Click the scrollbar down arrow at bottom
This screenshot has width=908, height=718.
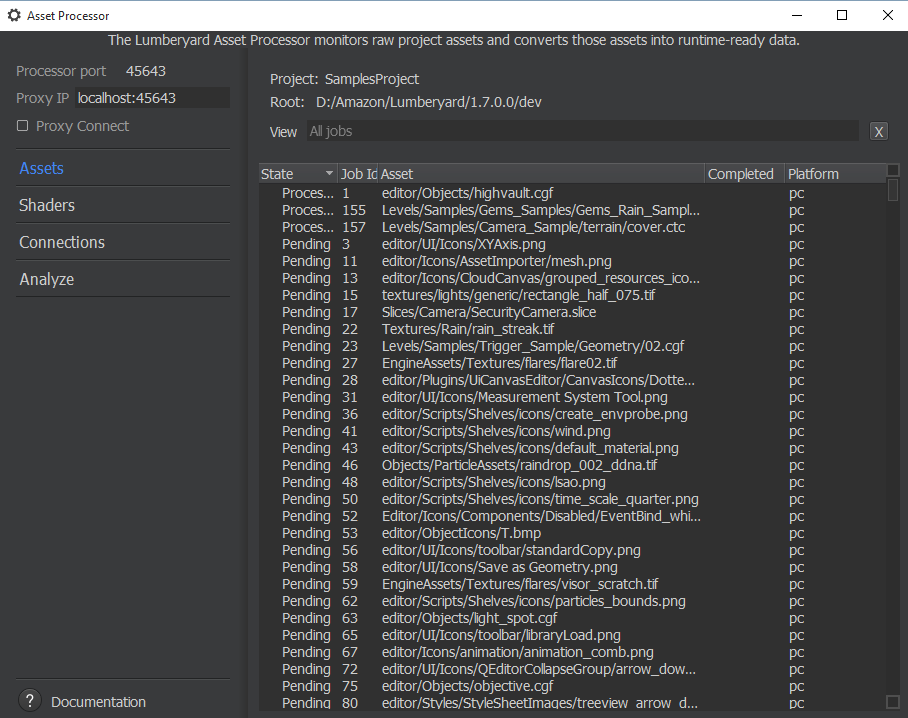pyautogui.click(x=893, y=702)
